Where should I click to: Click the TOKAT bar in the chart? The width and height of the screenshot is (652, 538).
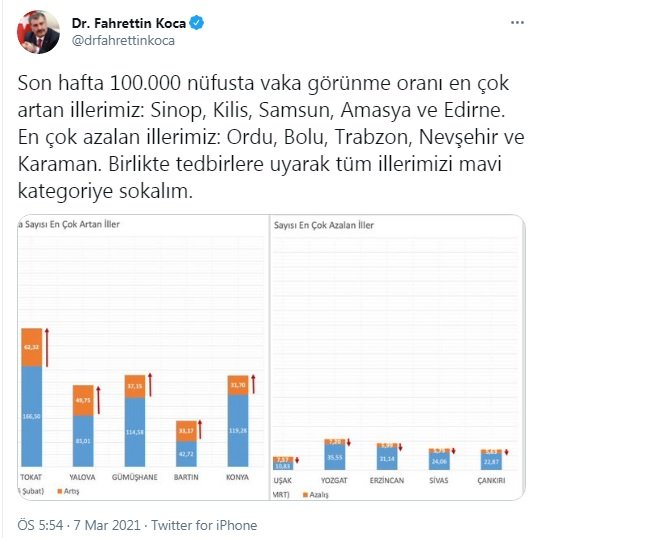(x=32, y=397)
